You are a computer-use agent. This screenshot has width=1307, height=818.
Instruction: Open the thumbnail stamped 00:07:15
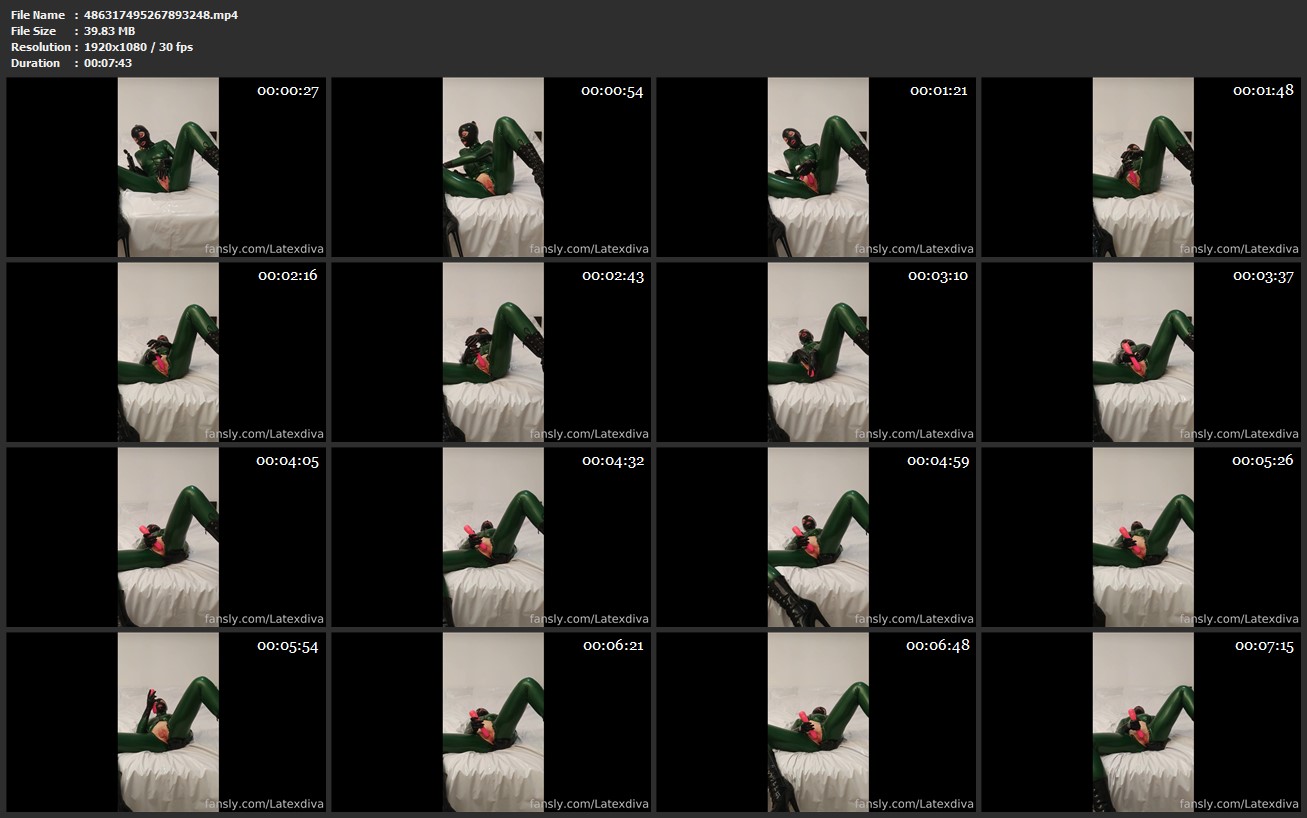1141,722
